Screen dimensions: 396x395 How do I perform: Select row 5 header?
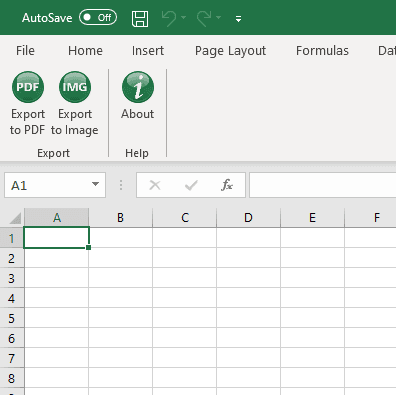pyautogui.click(x=12, y=318)
